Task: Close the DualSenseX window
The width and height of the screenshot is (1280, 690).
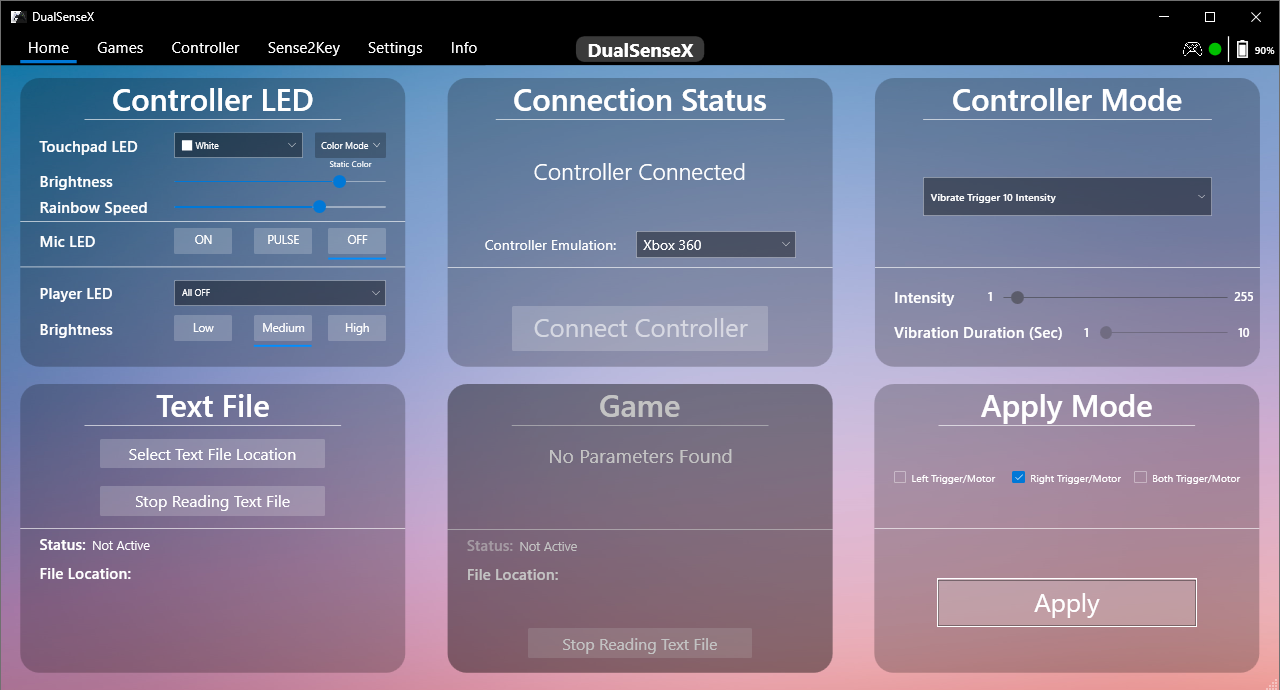Action: (x=1256, y=17)
